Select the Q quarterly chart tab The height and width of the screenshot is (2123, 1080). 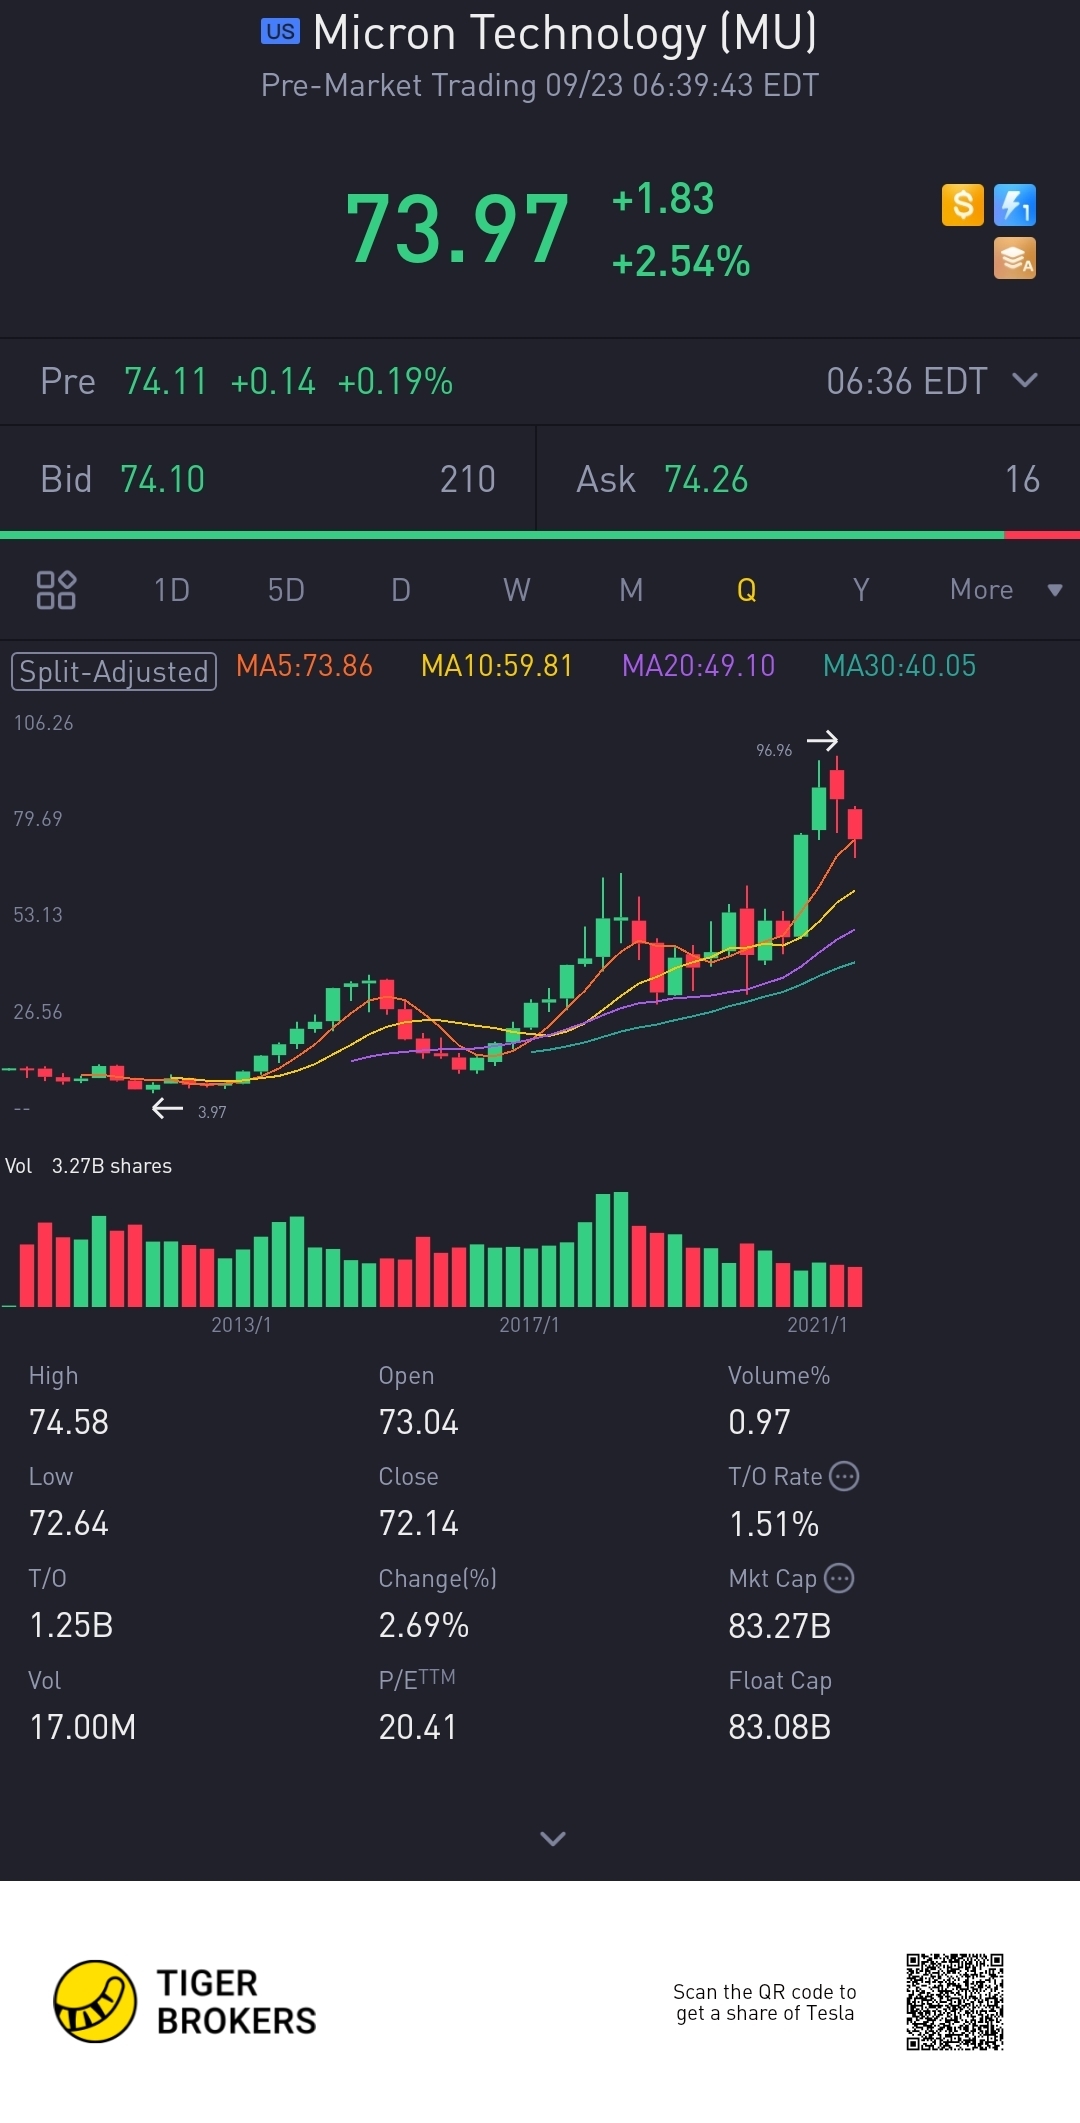tap(746, 590)
